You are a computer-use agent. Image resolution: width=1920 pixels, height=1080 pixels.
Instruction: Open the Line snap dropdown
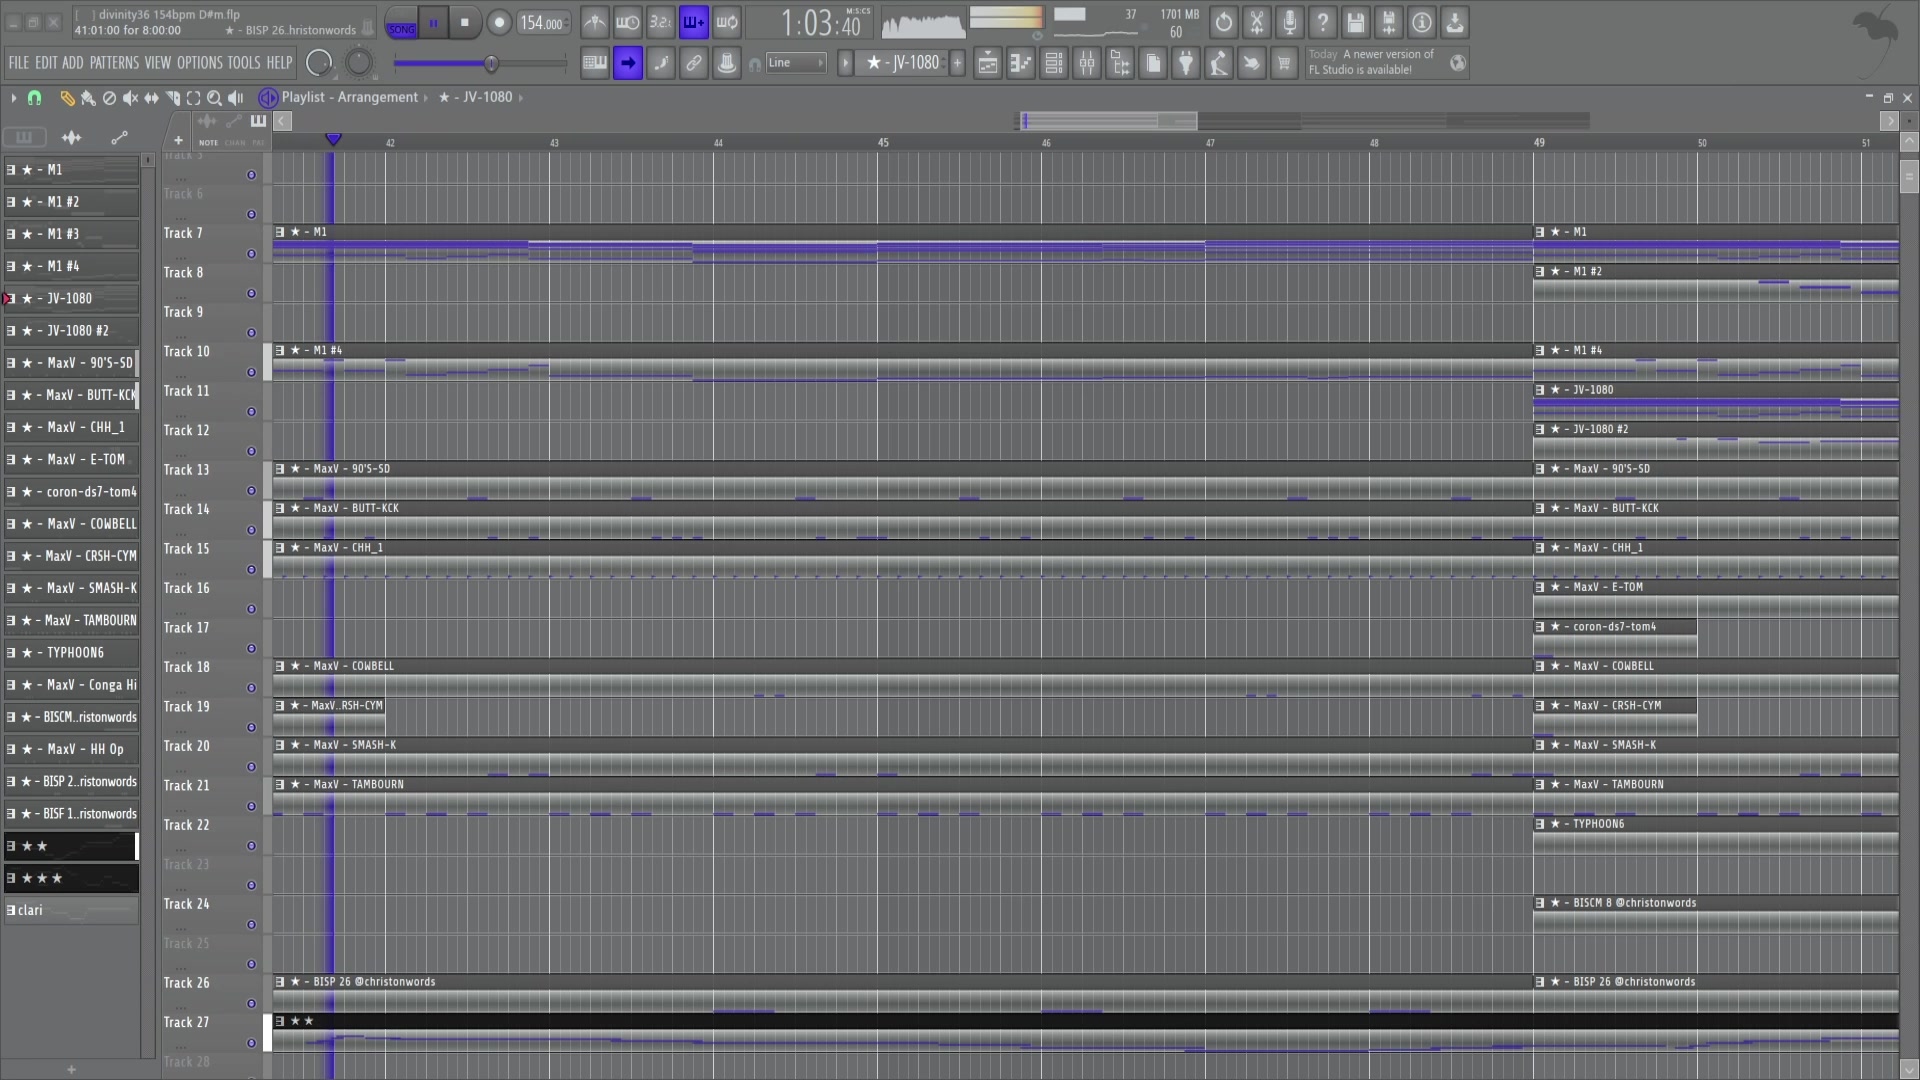(x=797, y=63)
